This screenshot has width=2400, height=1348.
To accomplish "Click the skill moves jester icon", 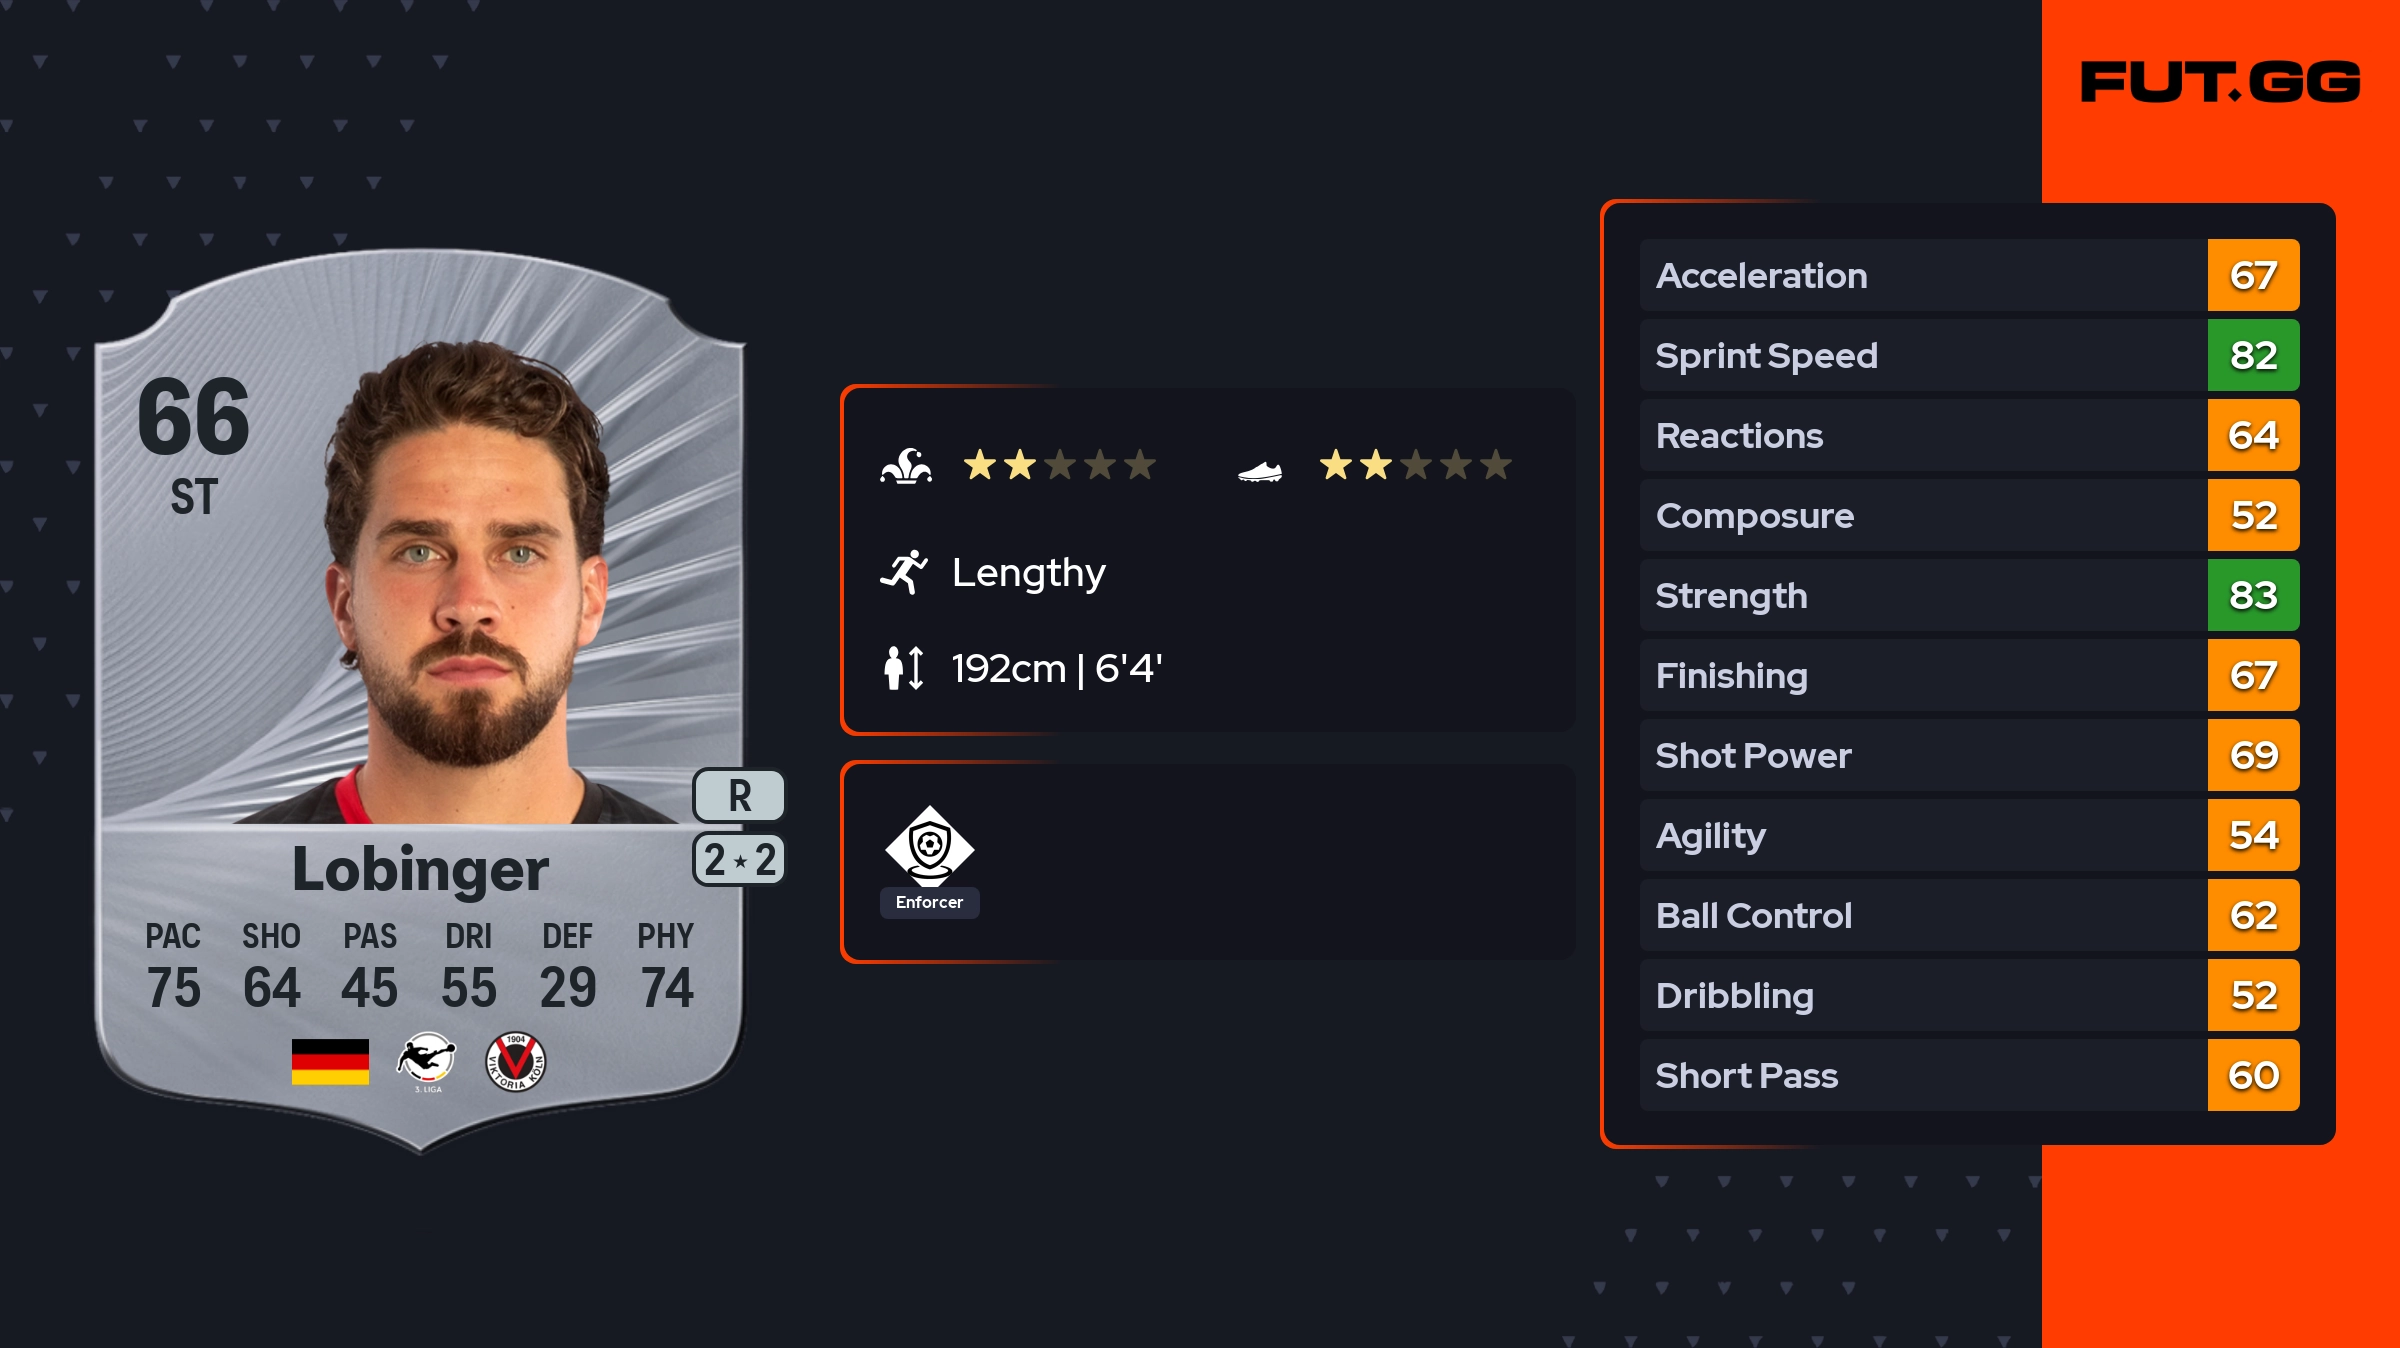I will (906, 466).
